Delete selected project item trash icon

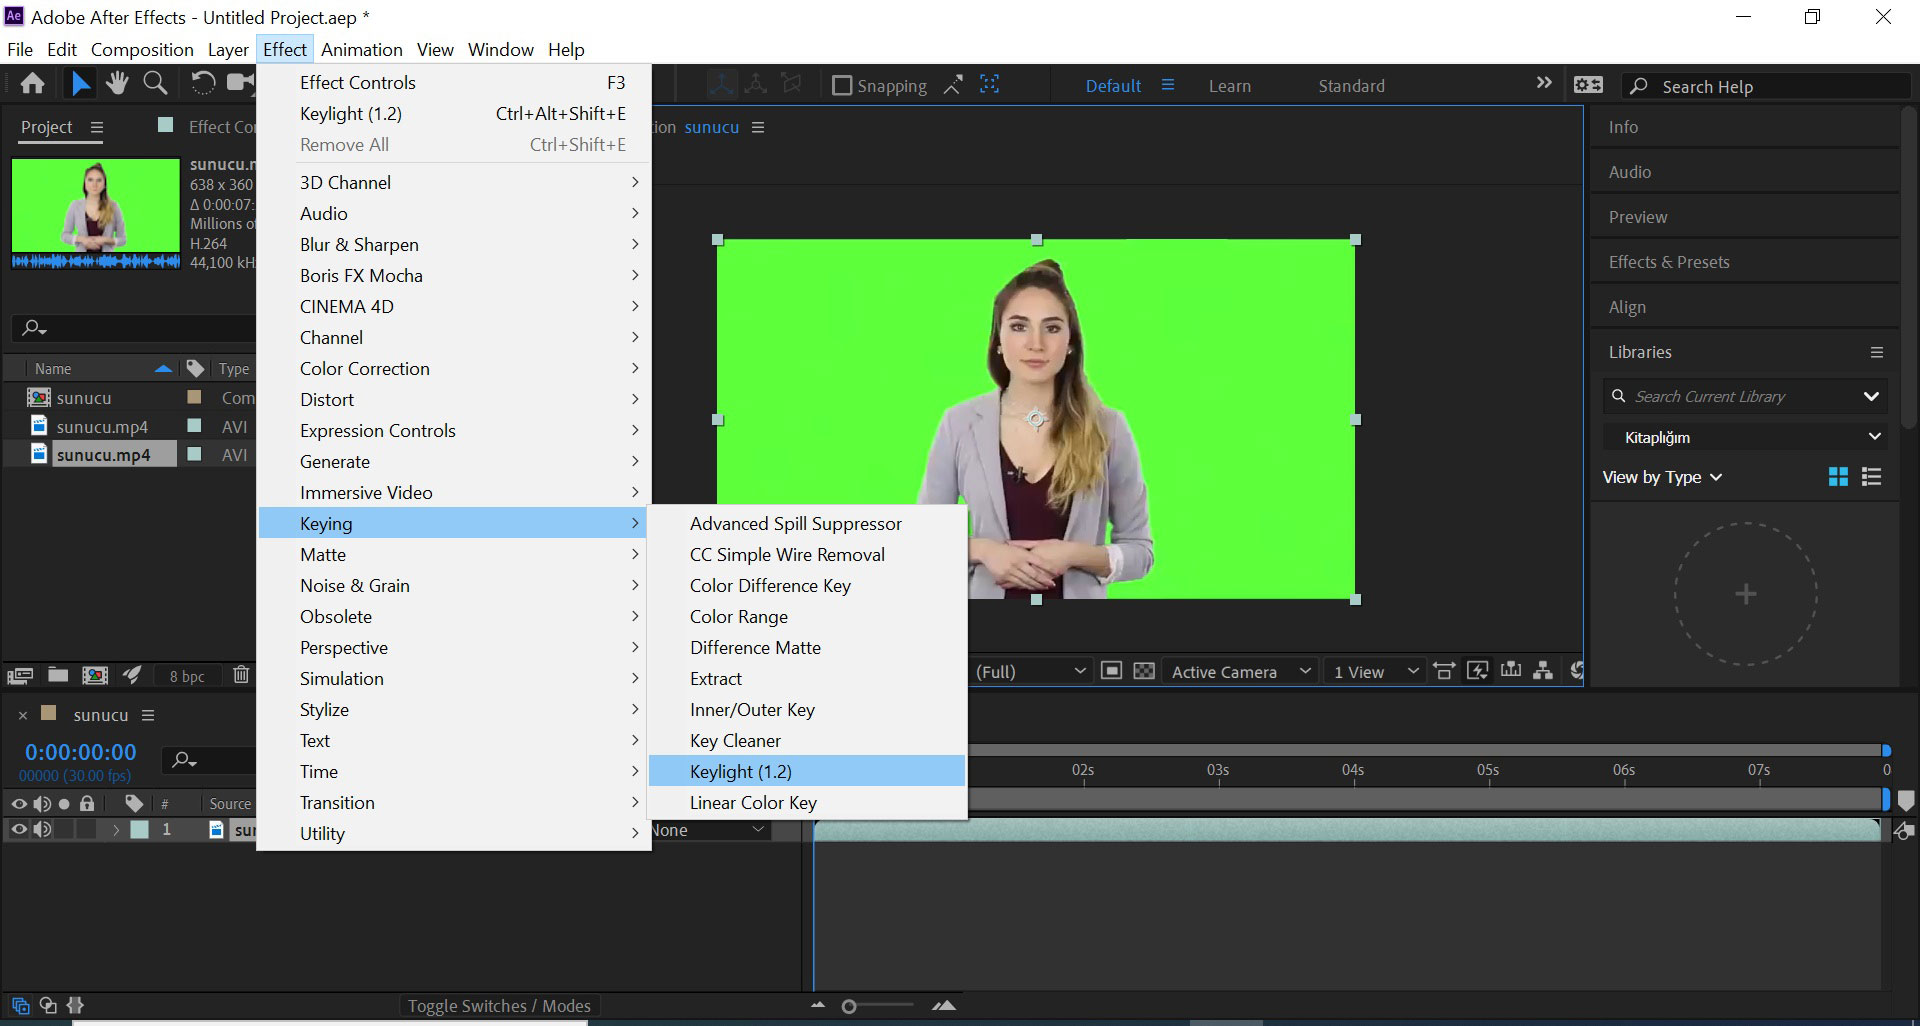[x=241, y=675]
